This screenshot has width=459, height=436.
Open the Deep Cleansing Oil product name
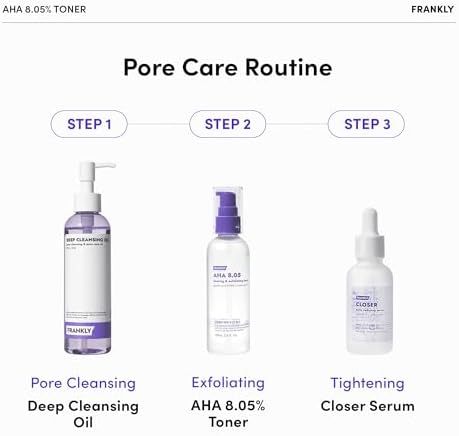[x=83, y=414]
